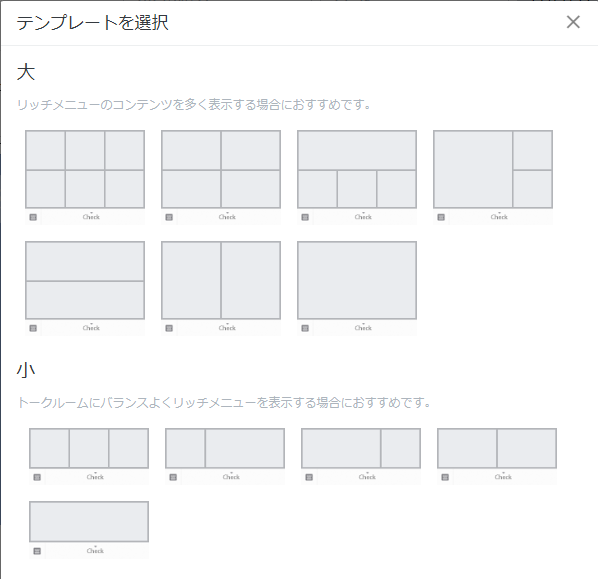Choose the small single-area template

89,522
